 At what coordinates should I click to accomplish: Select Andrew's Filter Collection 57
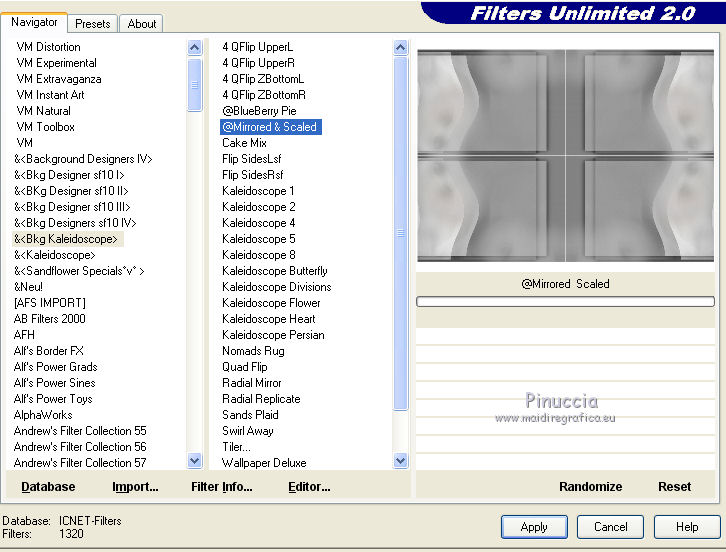pos(80,463)
